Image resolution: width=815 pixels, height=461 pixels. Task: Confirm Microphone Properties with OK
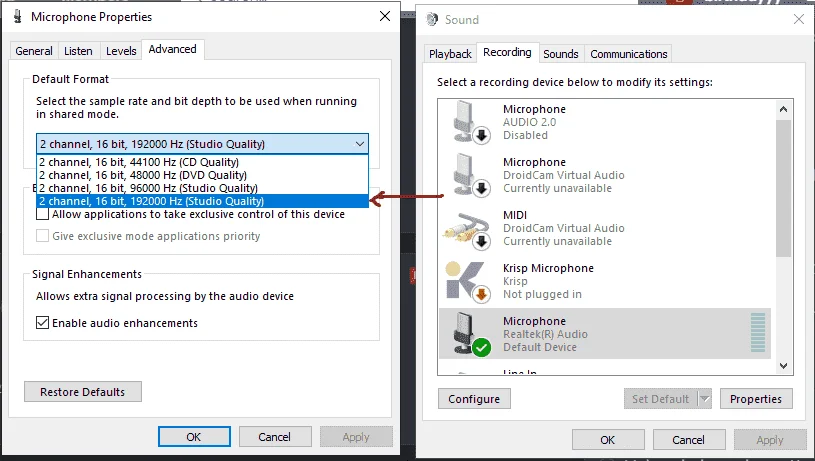click(194, 437)
